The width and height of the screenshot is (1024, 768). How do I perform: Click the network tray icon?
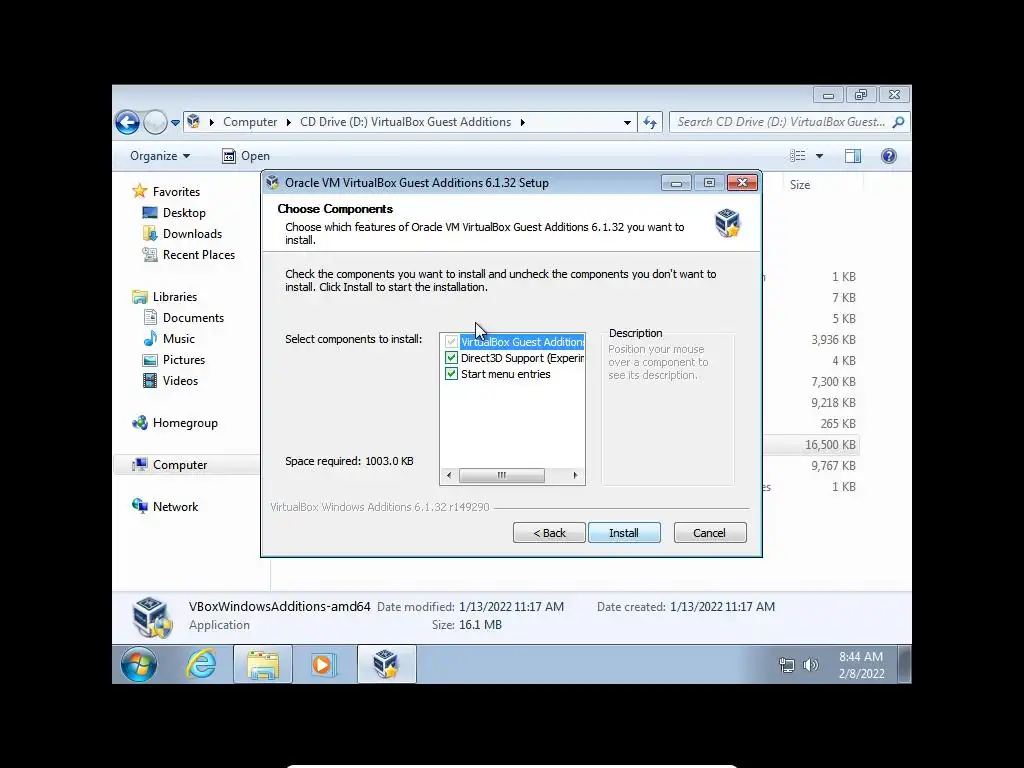pyautogui.click(x=787, y=665)
